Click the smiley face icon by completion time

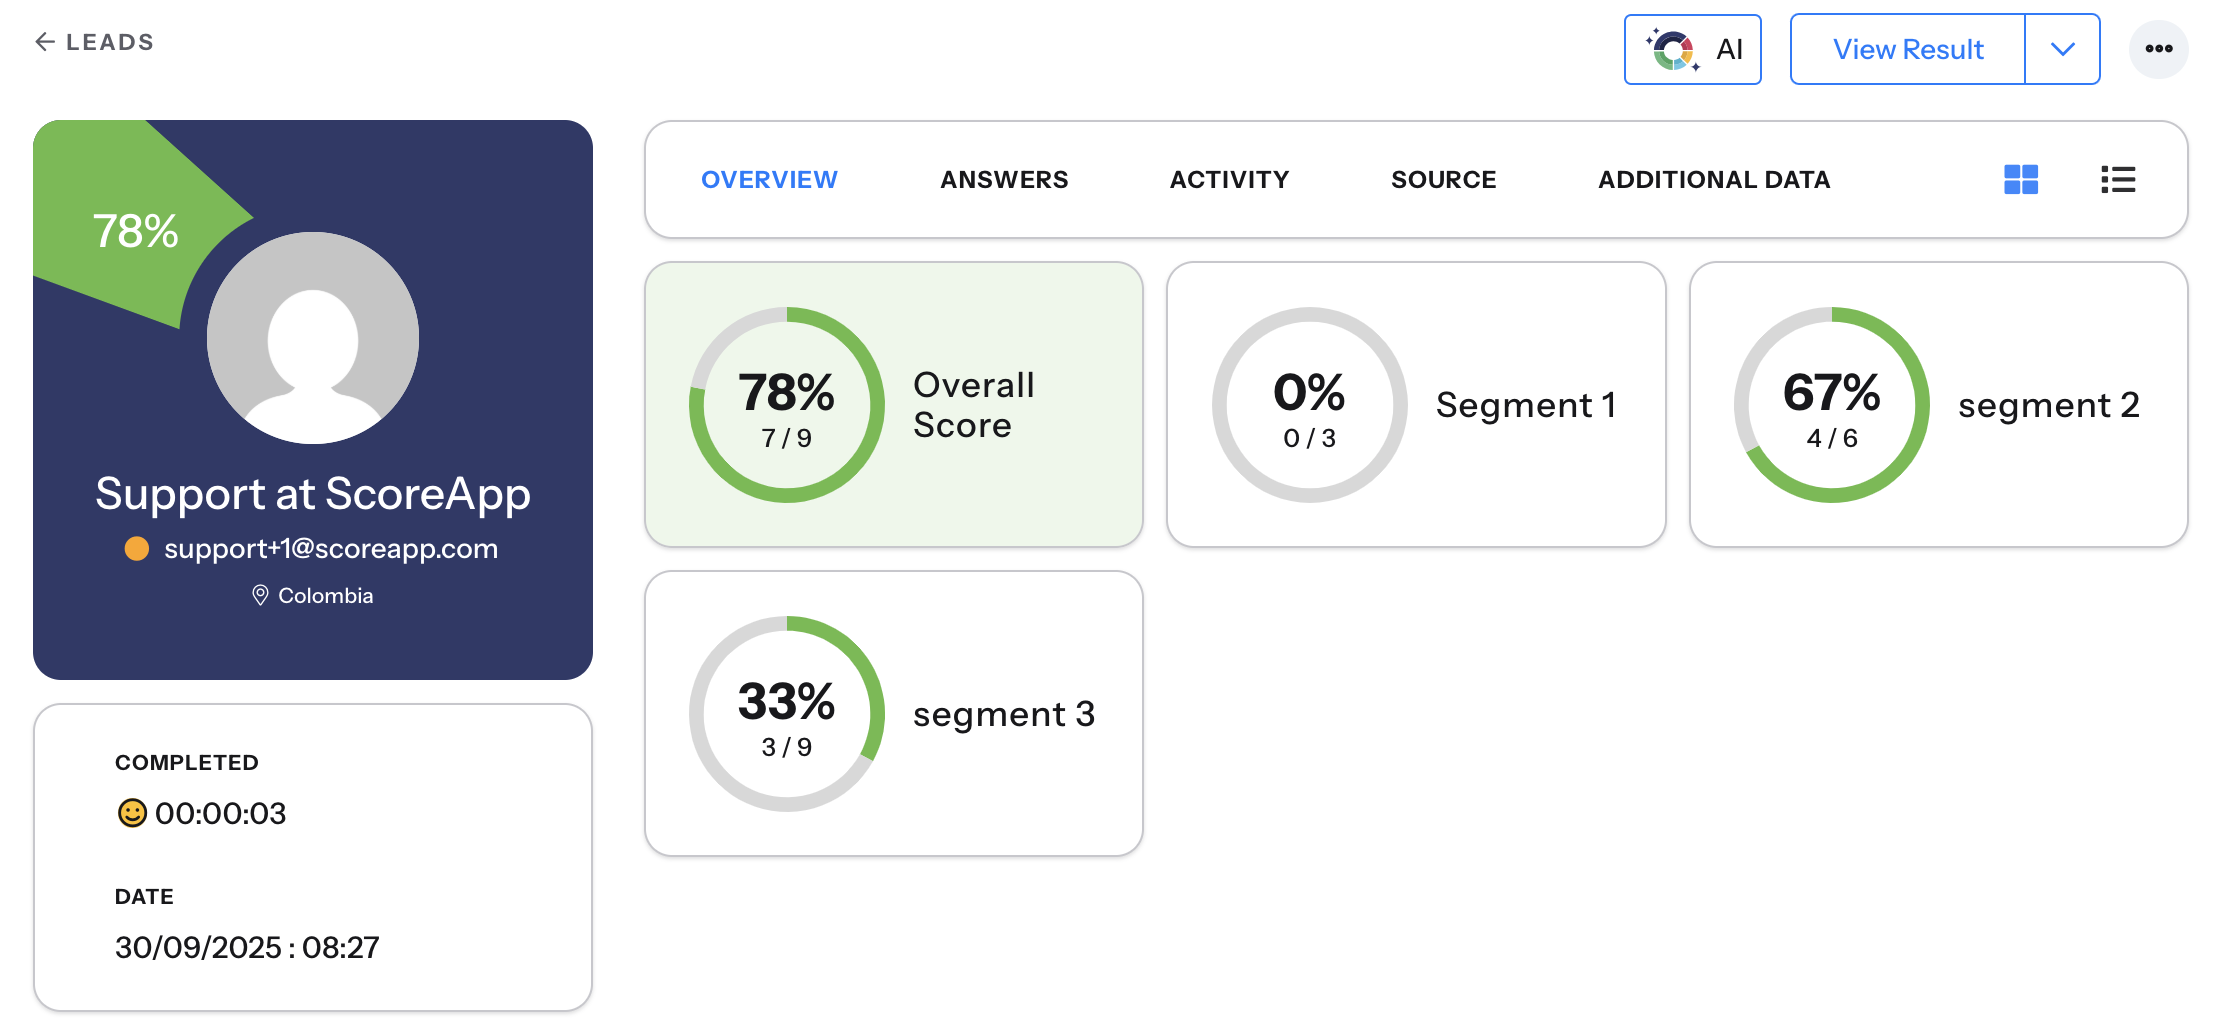132,813
